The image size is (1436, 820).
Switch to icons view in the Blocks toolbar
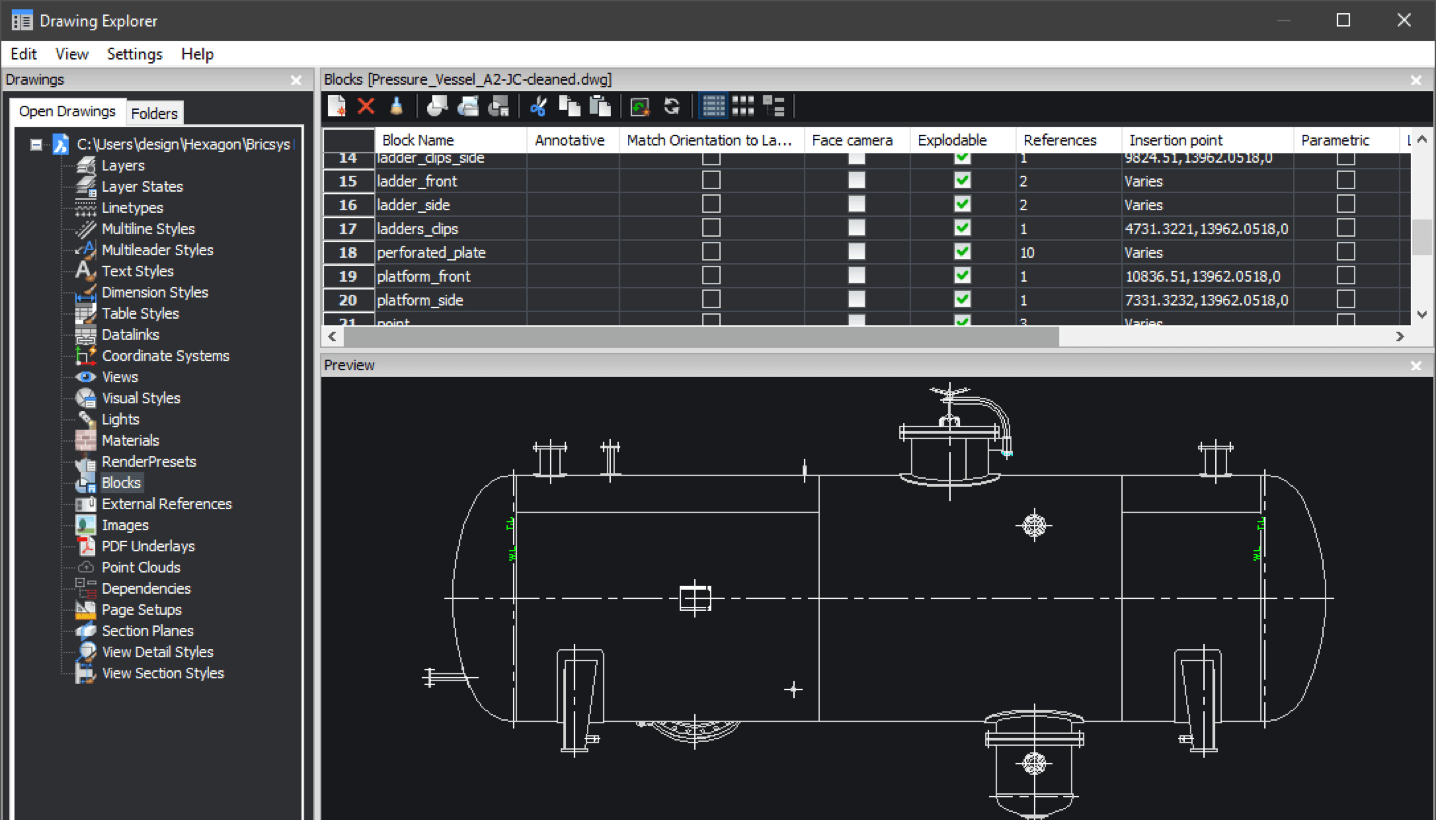point(743,105)
